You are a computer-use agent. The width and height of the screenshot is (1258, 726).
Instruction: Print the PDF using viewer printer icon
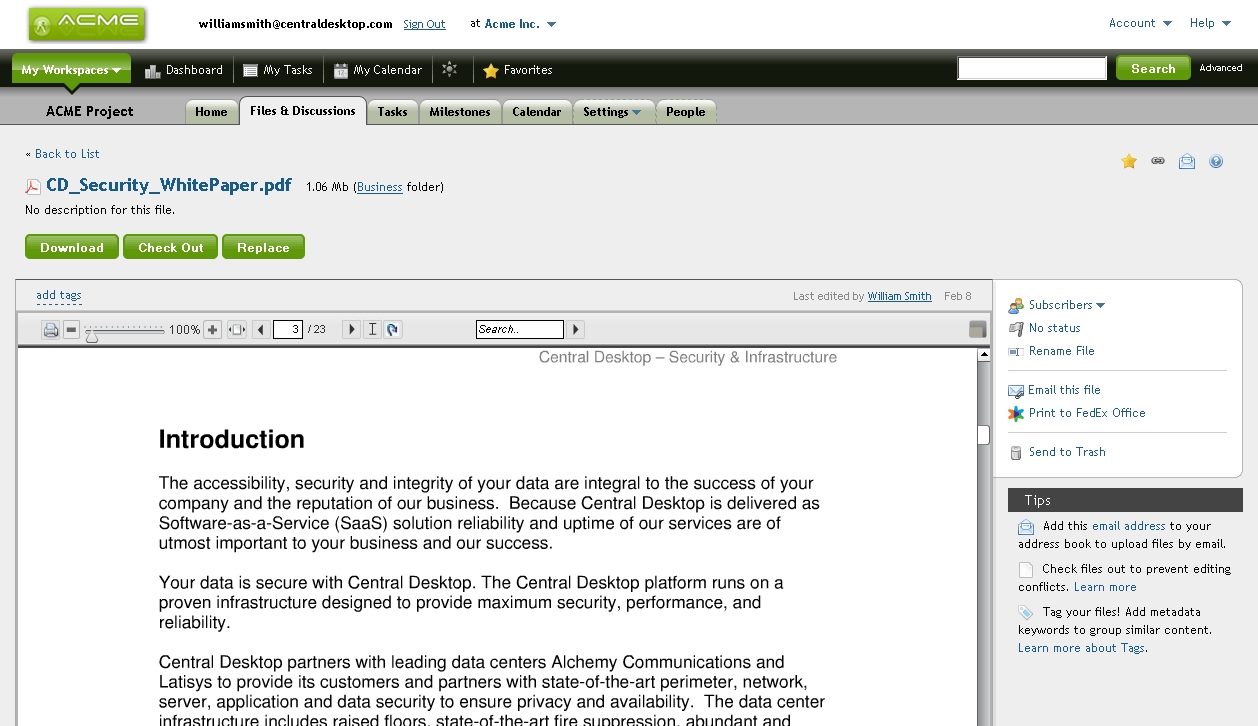click(51, 329)
